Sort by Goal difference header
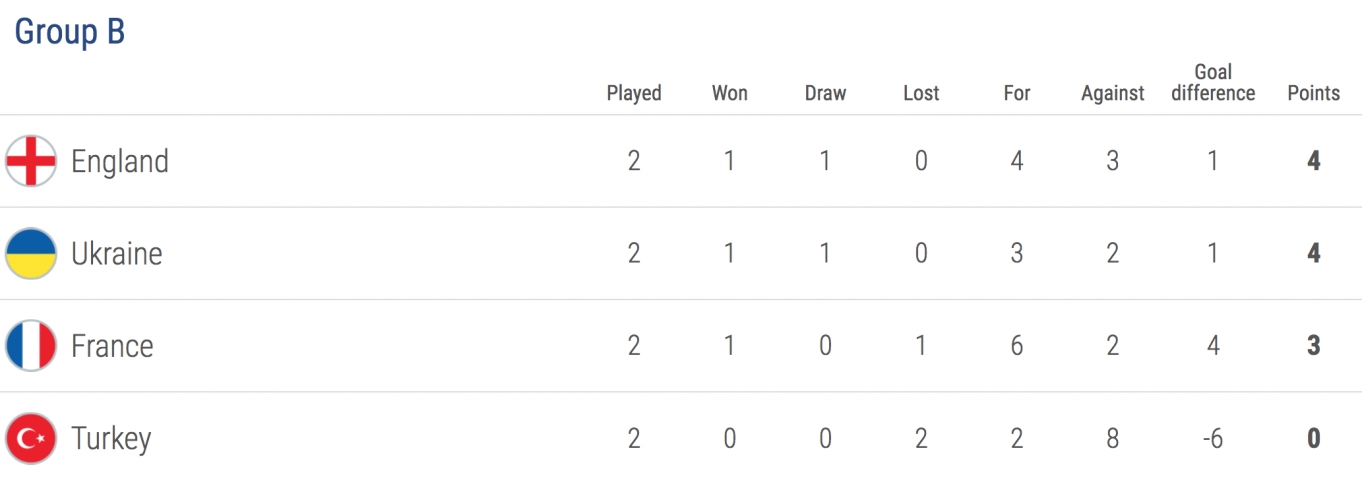Image resolution: width=1364 pixels, height=500 pixels. pos(1213,83)
